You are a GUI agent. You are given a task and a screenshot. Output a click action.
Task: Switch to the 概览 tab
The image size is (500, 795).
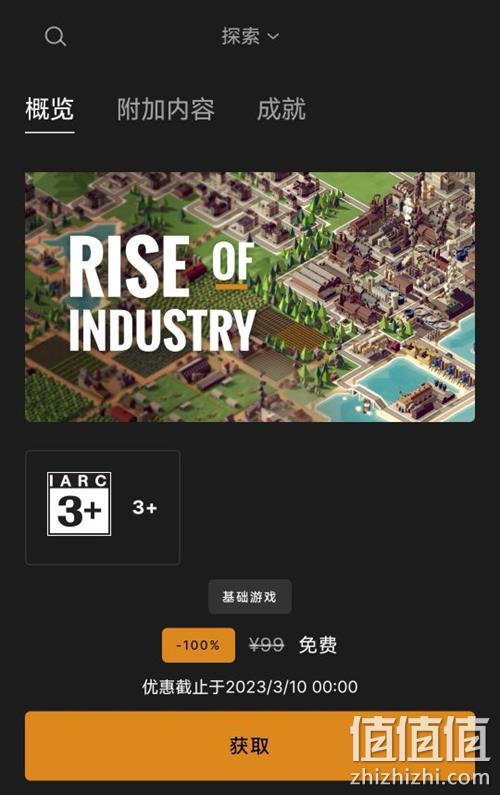point(50,109)
